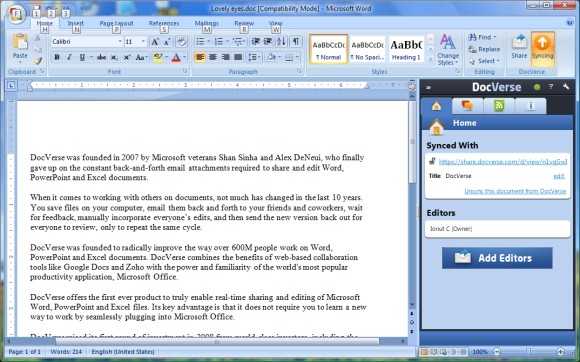
Task: Expand the Change Styles menu
Action: click(x=448, y=50)
